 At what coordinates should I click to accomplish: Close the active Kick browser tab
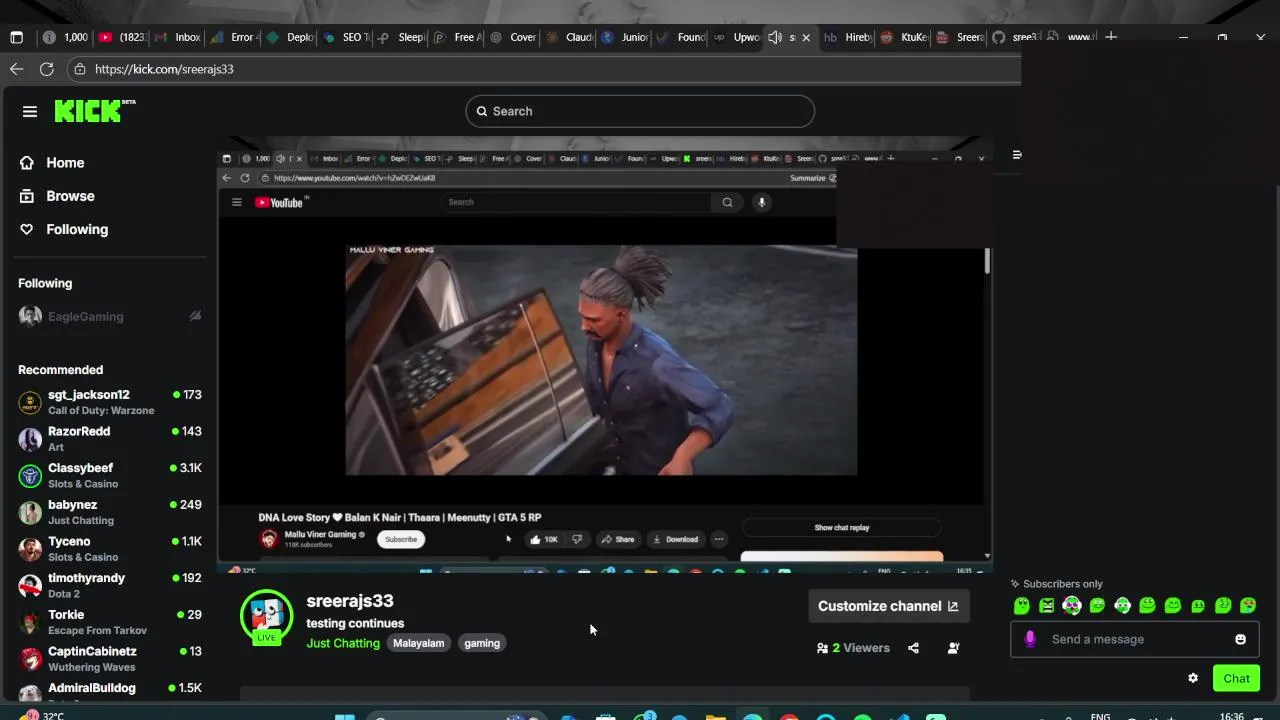[806, 37]
